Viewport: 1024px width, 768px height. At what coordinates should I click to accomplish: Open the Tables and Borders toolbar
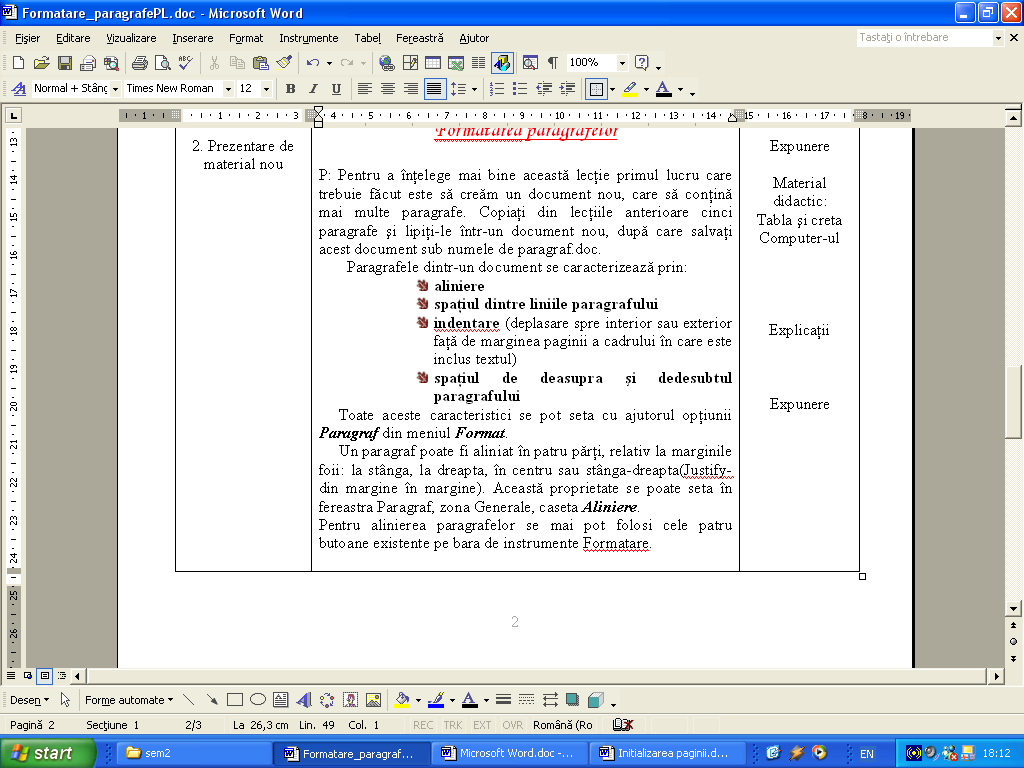[410, 63]
